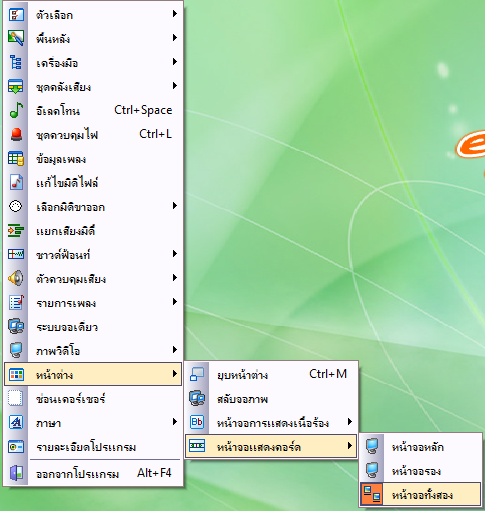The height and width of the screenshot is (511, 485).
Task: Click the exit door icon ออกจากโปรแกรม
Action: [16, 473]
